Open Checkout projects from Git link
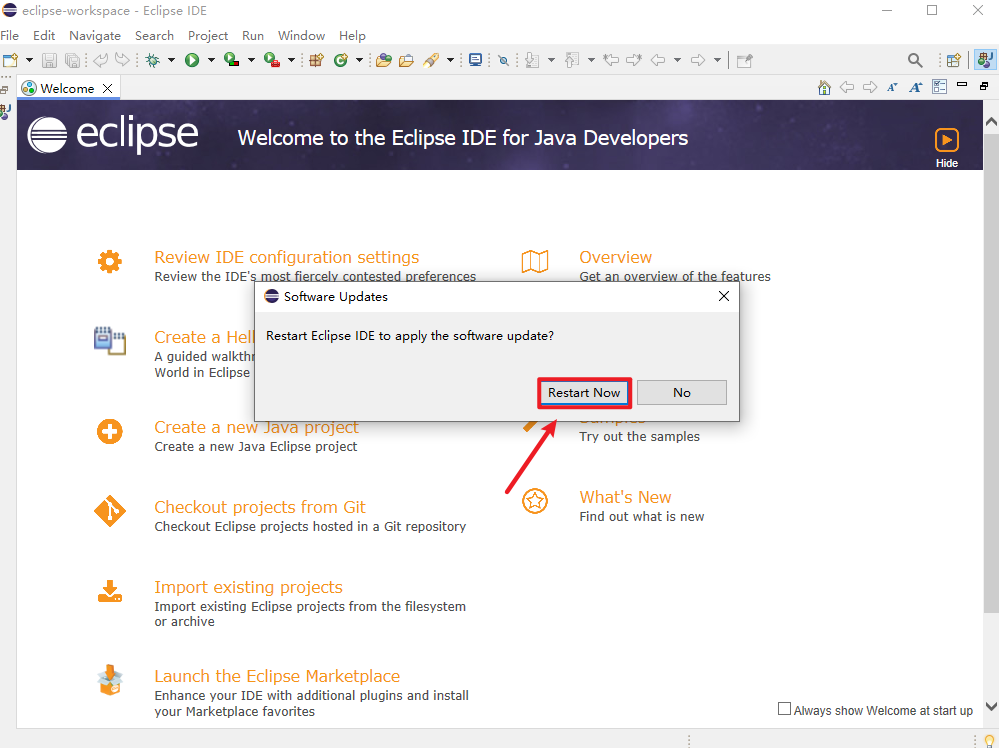 [260, 507]
